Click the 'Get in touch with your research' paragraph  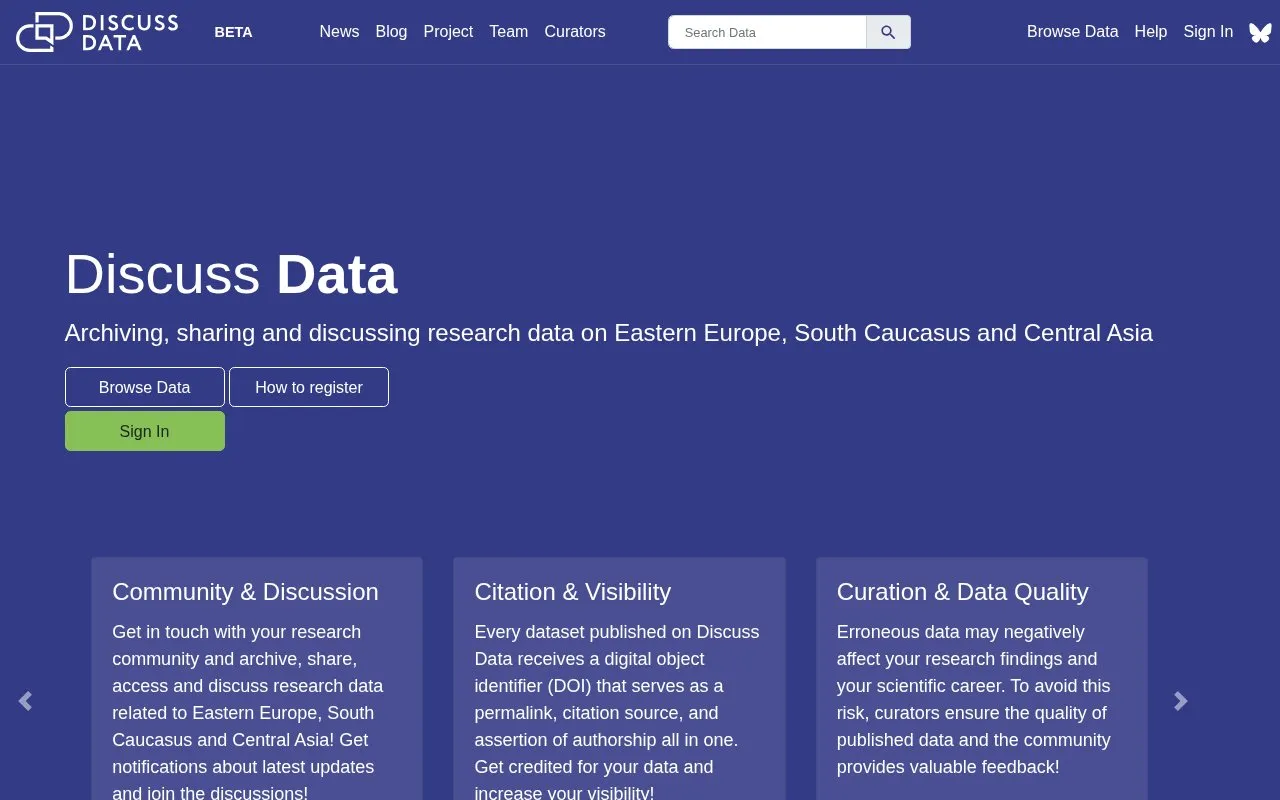pos(250,713)
